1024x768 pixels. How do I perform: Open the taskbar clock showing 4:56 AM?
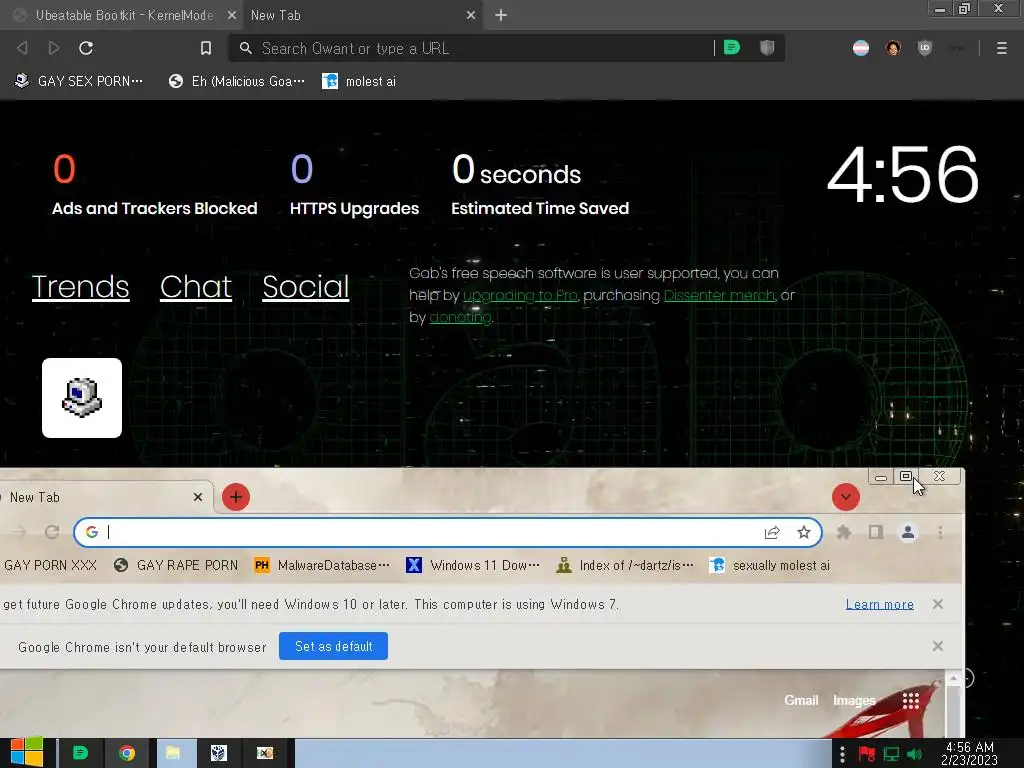coord(970,753)
